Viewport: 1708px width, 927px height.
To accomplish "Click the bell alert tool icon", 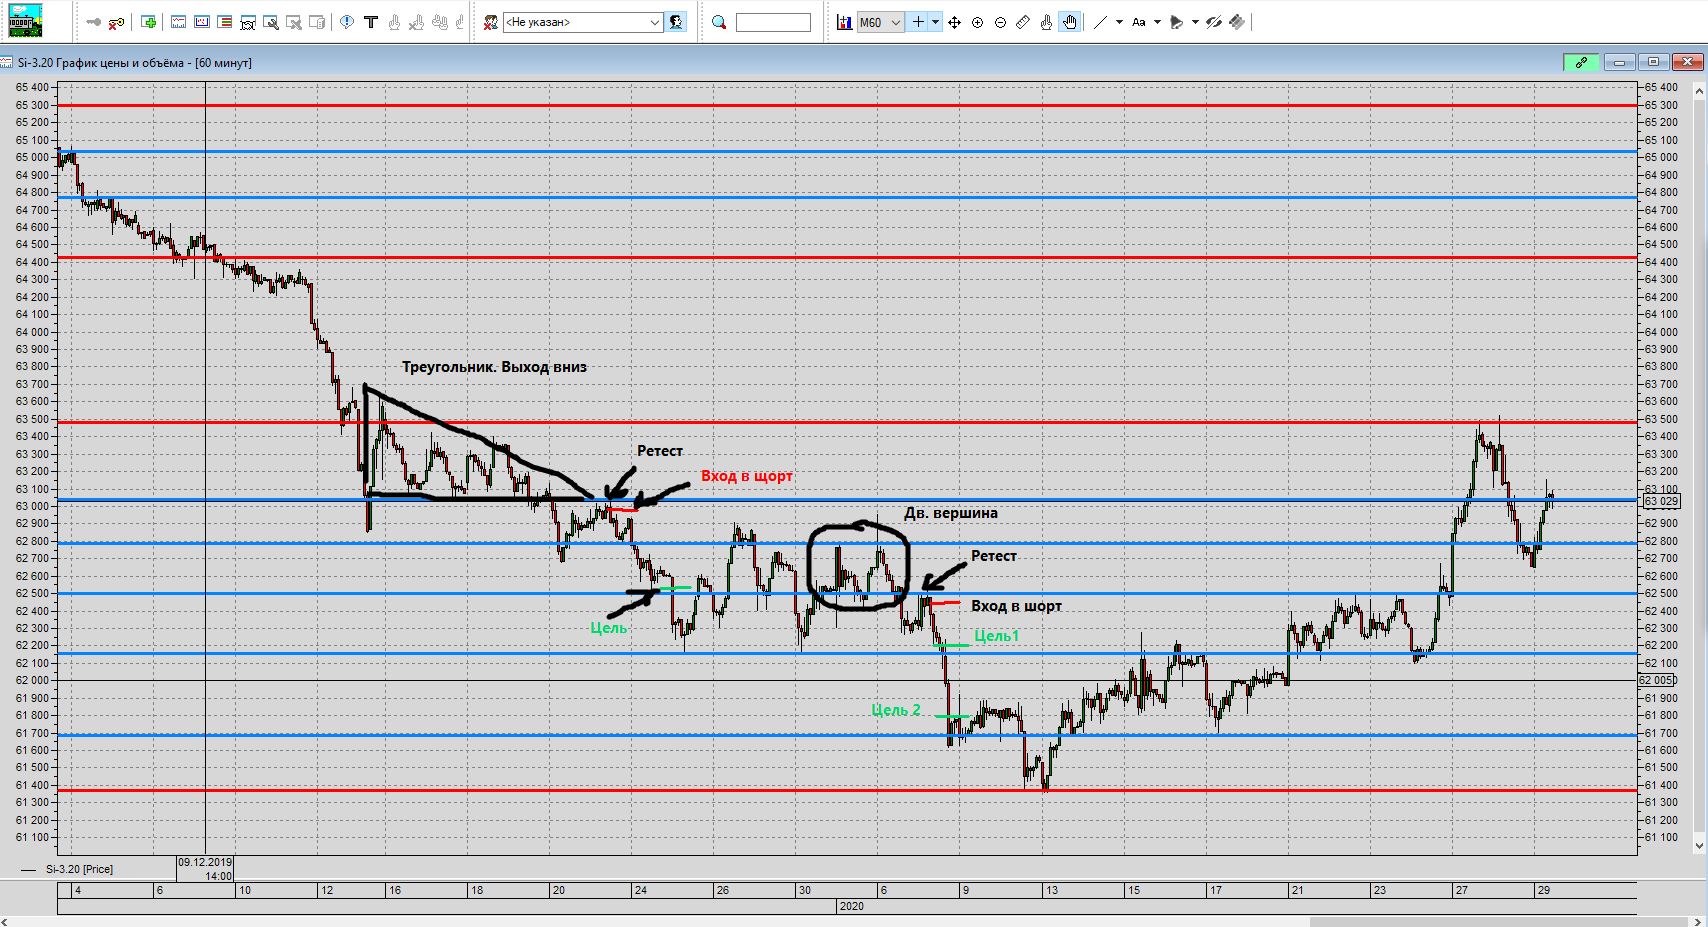I will (x=1177, y=22).
